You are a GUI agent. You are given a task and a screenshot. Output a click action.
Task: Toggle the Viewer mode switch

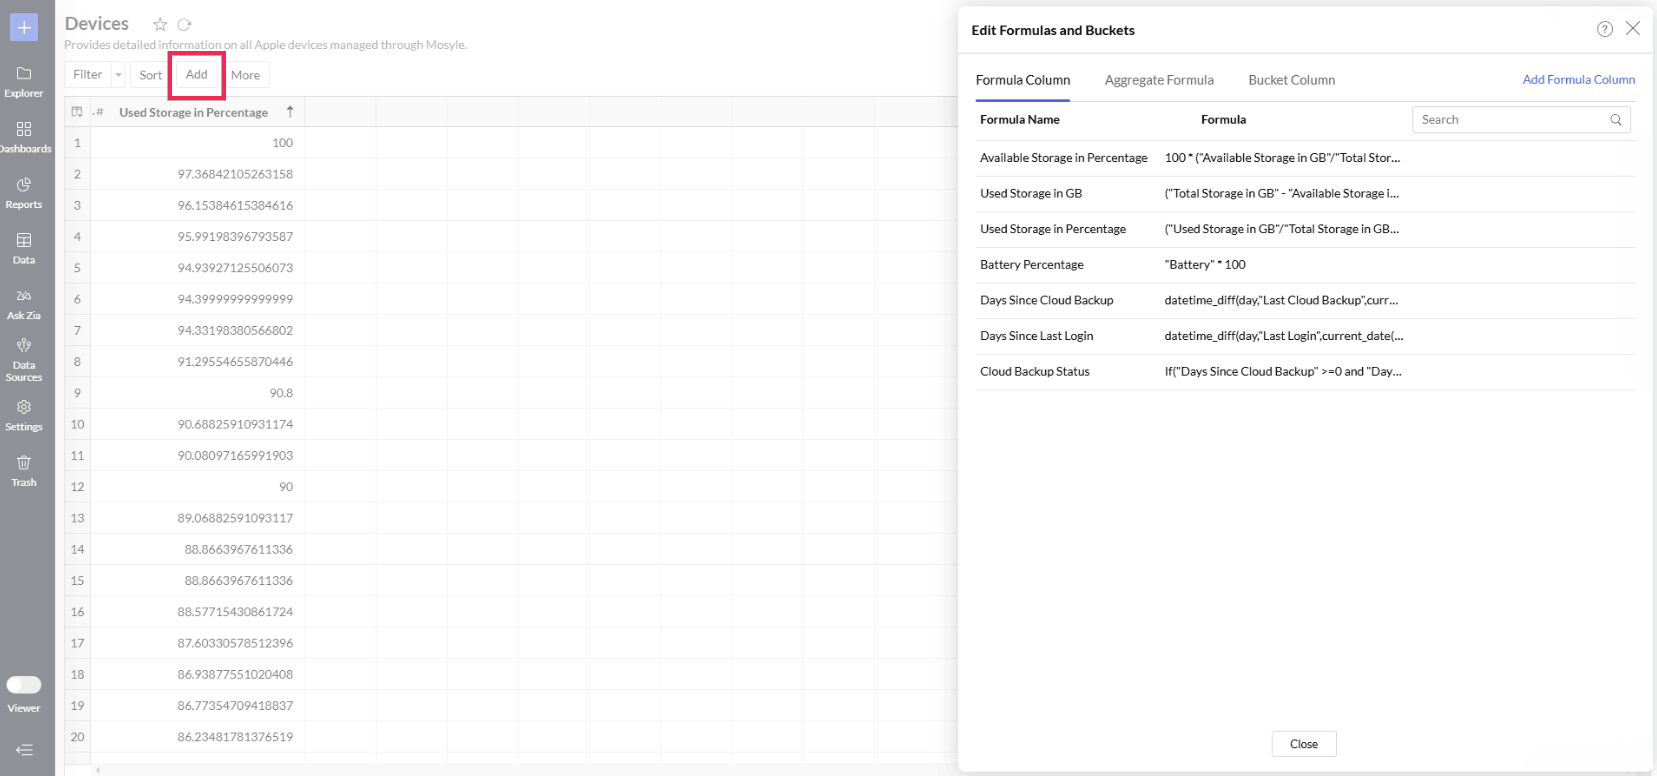[x=24, y=685]
